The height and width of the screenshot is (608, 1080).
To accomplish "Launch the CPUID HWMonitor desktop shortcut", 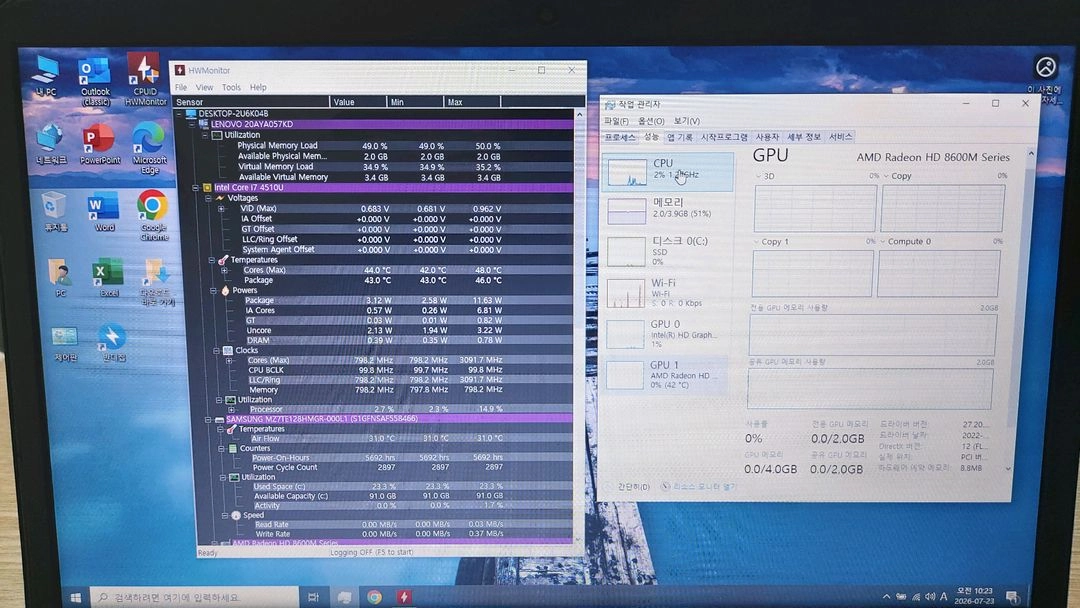I will tap(145, 79).
